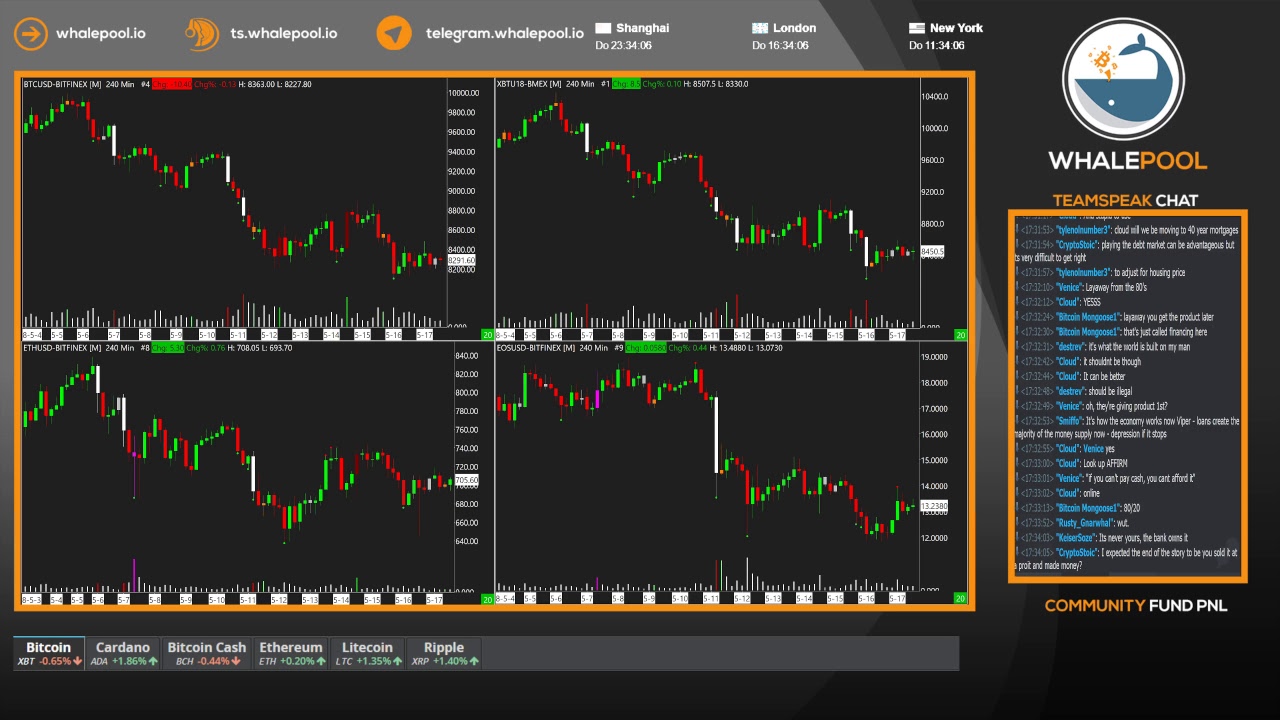This screenshot has height=720, width=1280.
Task: Click chat message 'Its never yours, the bank owns it'
Action: 1143,538
